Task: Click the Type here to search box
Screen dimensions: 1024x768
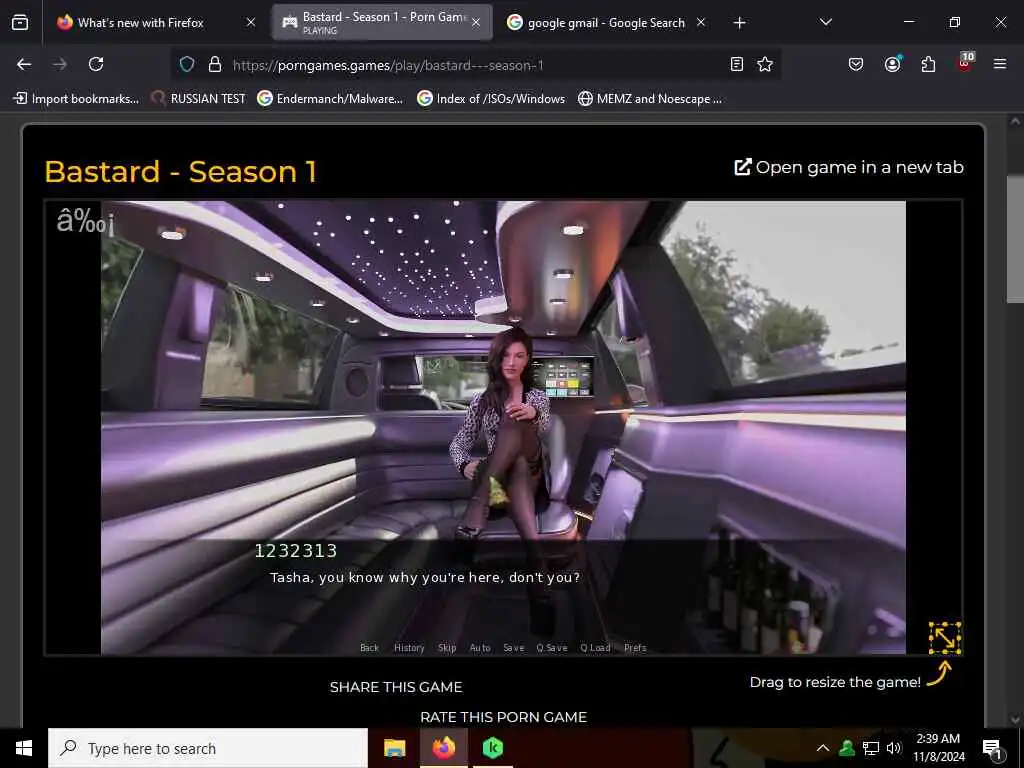Action: click(x=208, y=748)
